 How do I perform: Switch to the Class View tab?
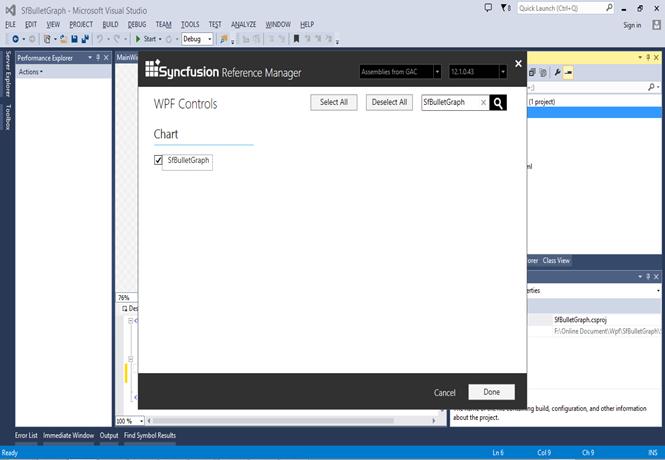(x=556, y=261)
